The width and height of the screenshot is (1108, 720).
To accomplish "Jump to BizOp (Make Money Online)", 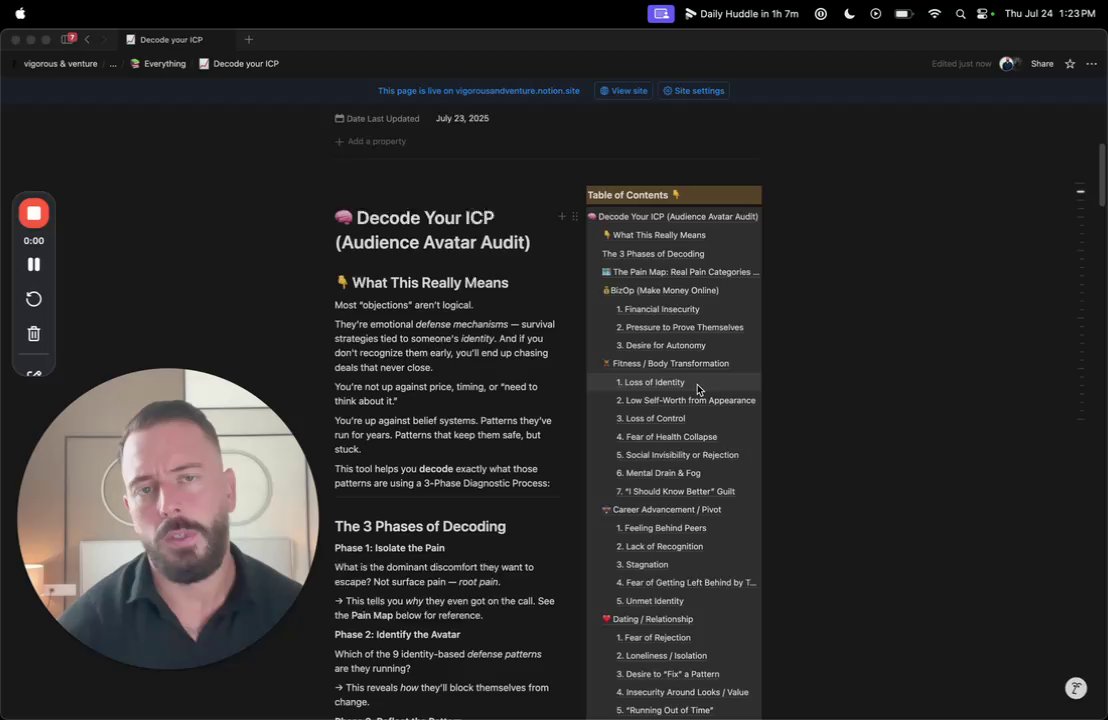I will pos(660,290).
